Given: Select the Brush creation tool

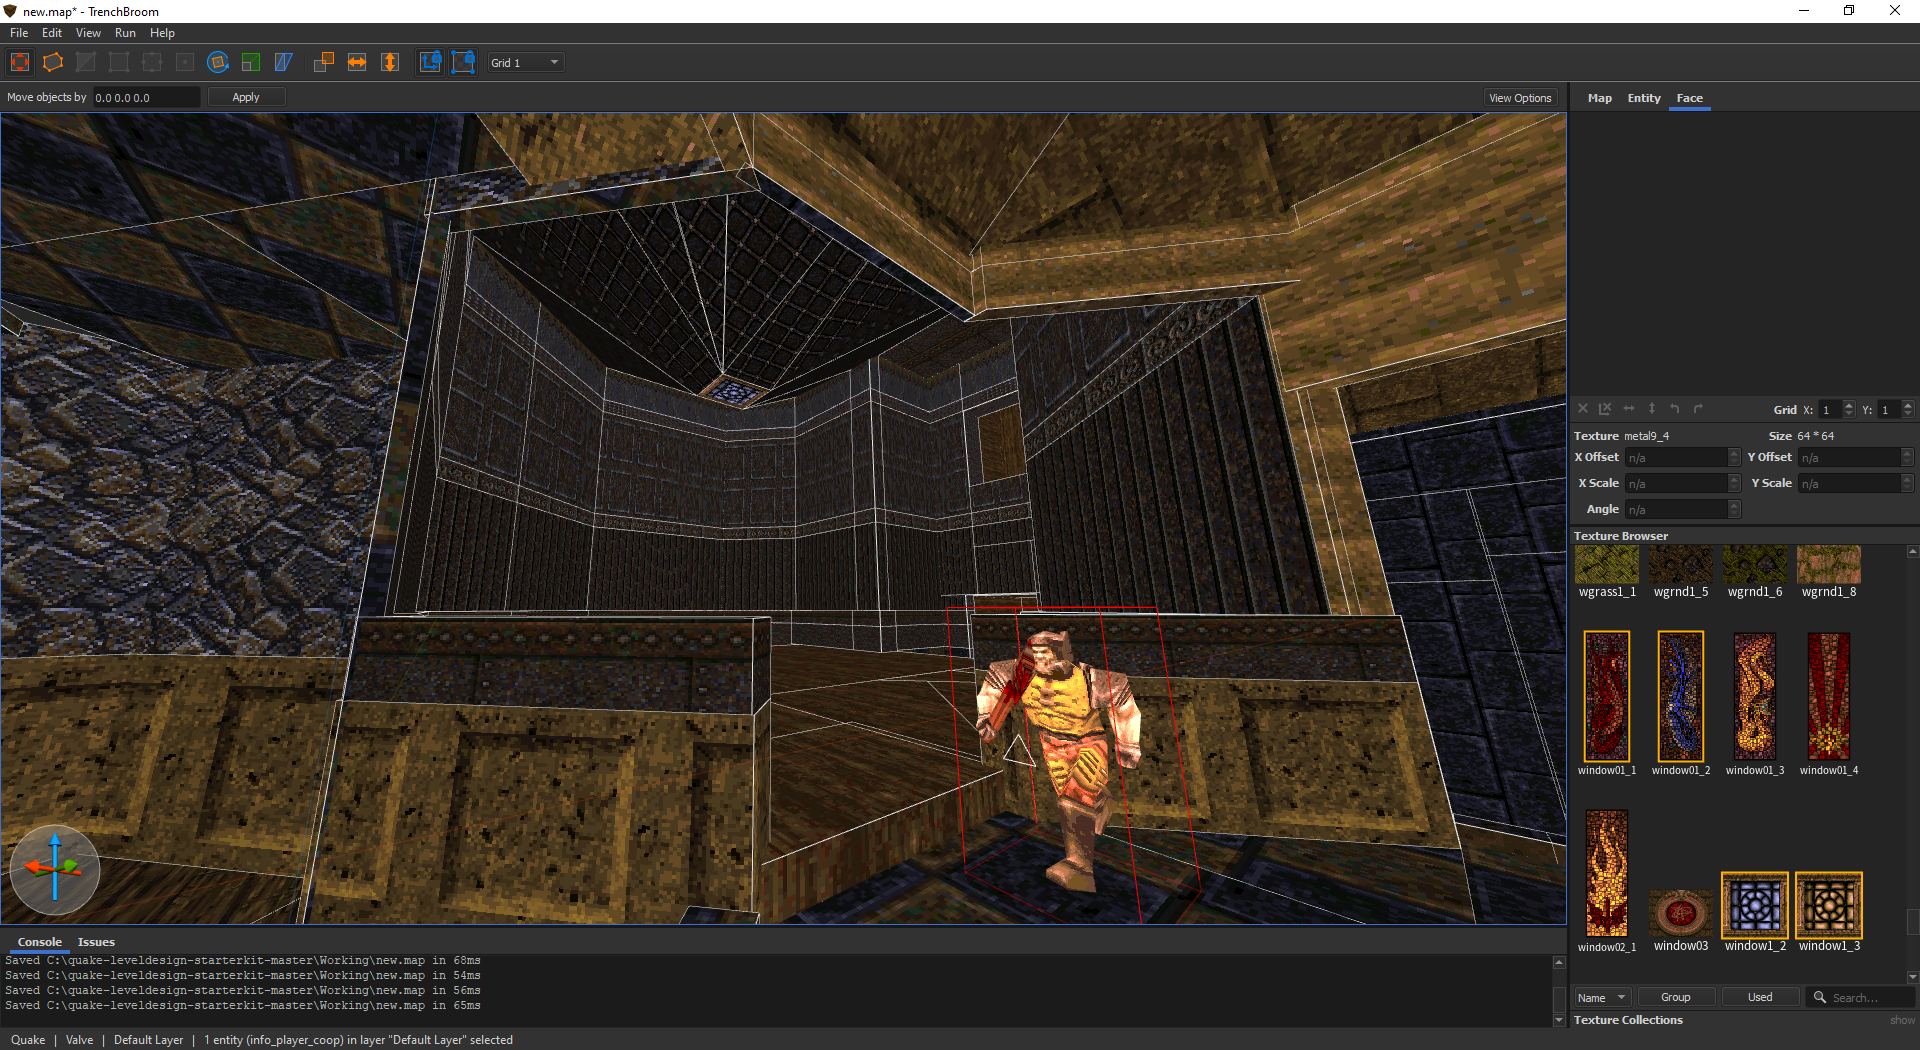Looking at the screenshot, I should 53,62.
